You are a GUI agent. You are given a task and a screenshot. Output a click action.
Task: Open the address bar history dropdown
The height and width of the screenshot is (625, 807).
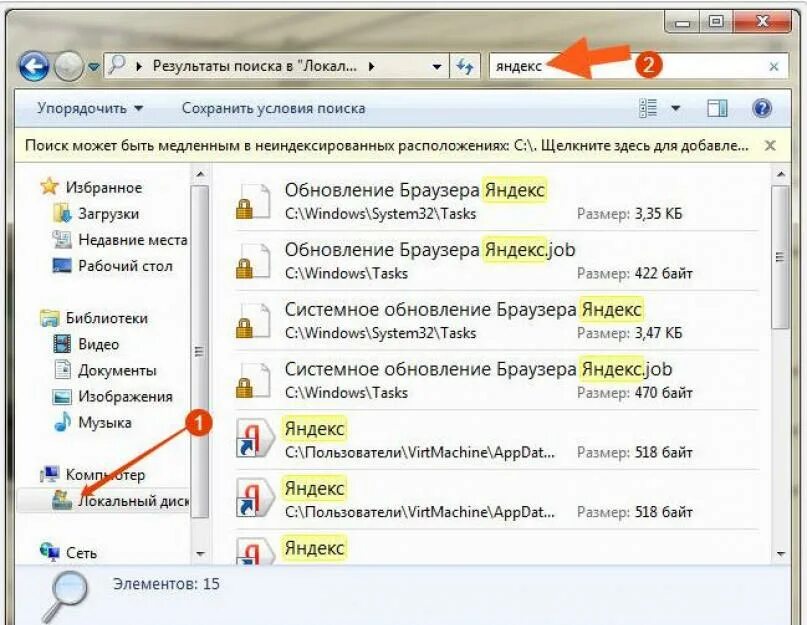436,66
